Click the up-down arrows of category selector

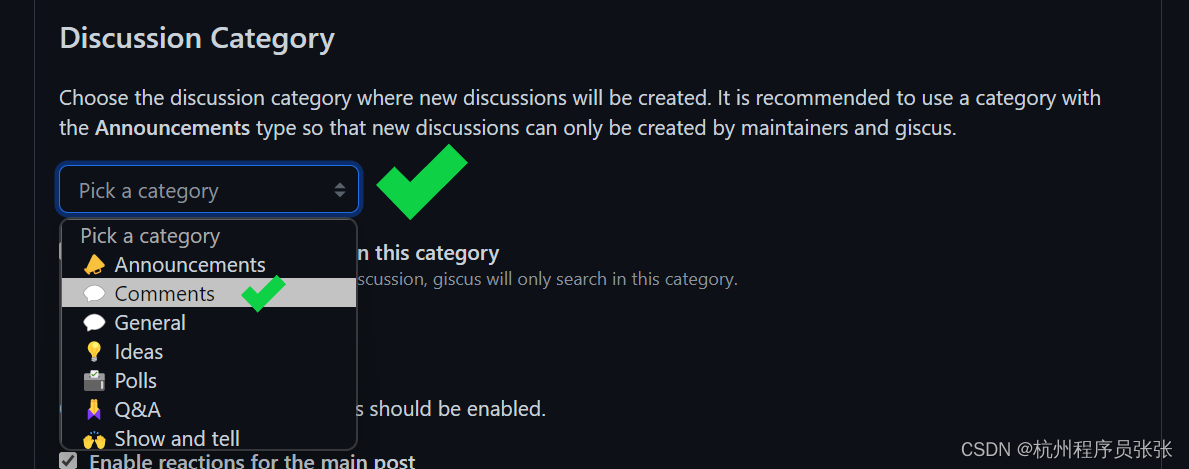pos(340,190)
